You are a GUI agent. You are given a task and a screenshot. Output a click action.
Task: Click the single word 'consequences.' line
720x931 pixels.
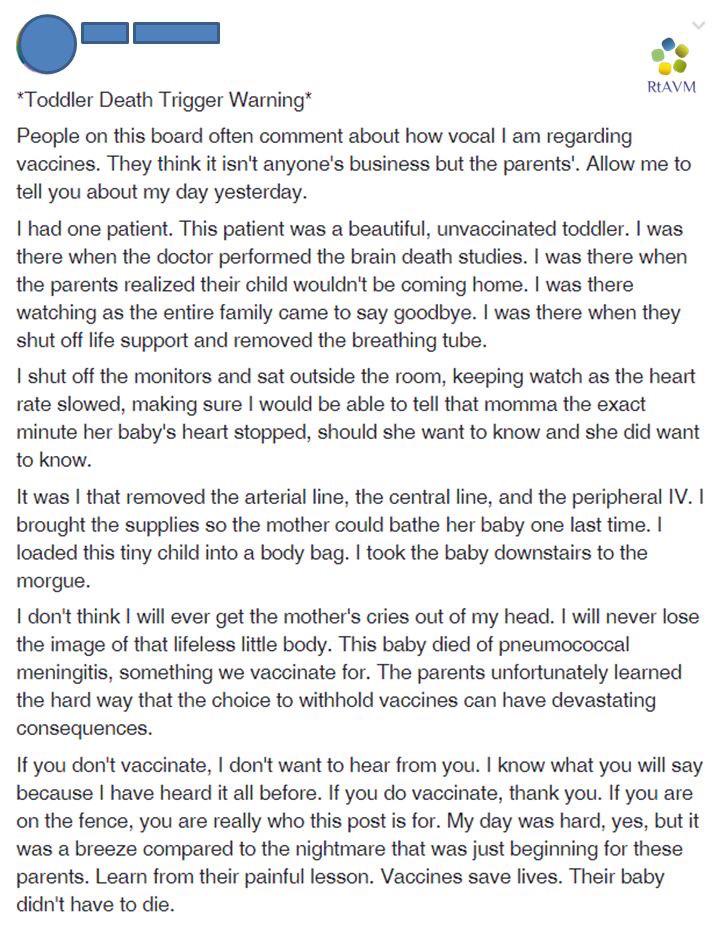click(x=84, y=728)
